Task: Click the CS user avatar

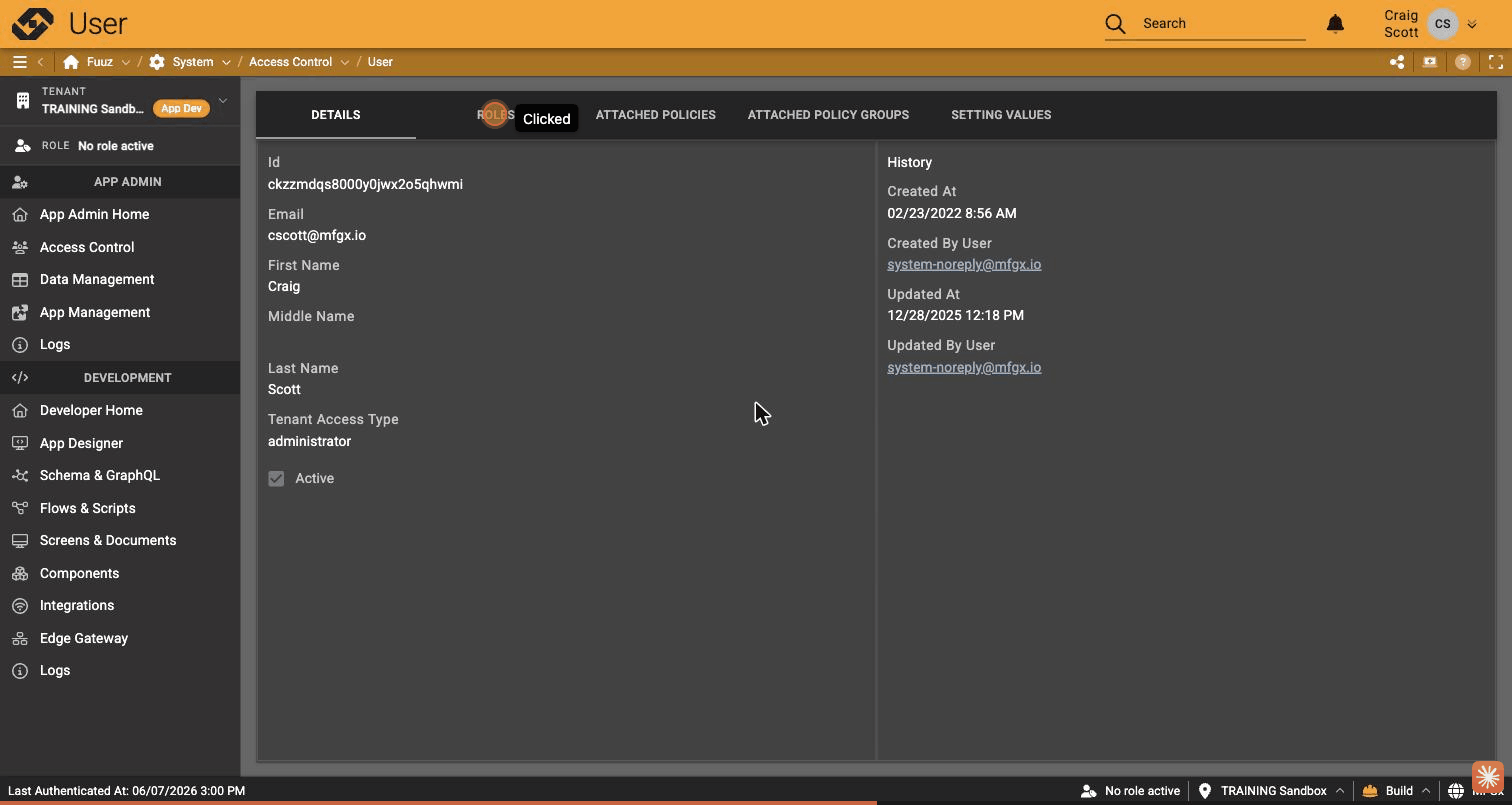Action: pos(1443,24)
